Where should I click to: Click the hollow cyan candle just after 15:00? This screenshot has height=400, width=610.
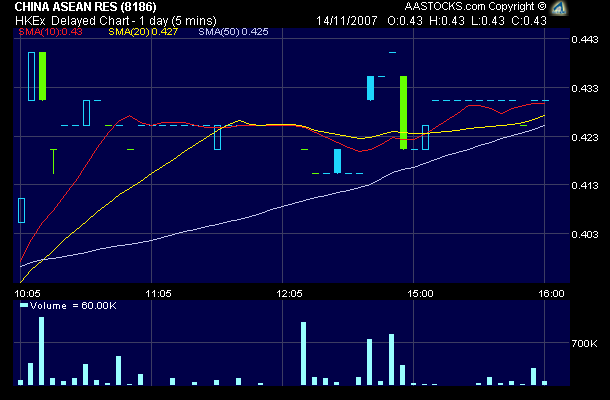(426, 137)
